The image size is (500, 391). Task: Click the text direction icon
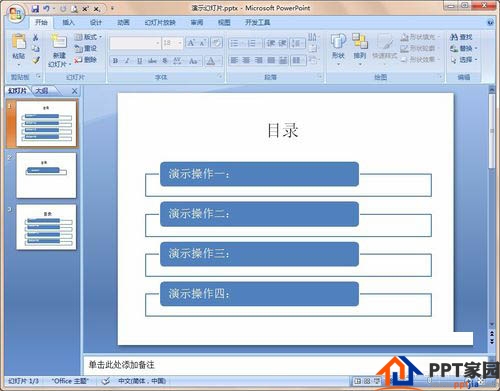[x=312, y=37]
